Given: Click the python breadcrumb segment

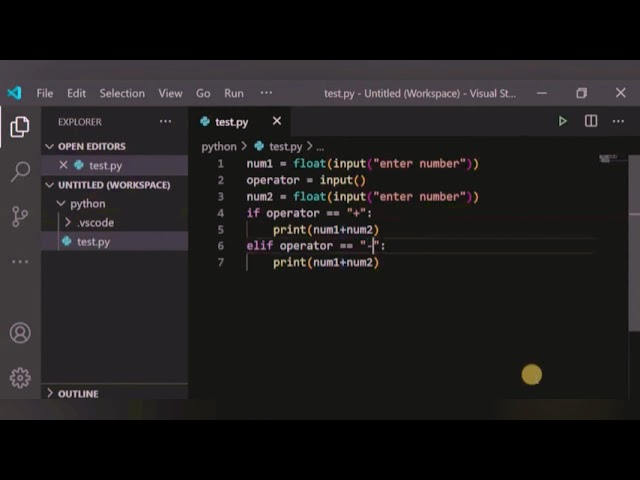Looking at the screenshot, I should [219, 146].
